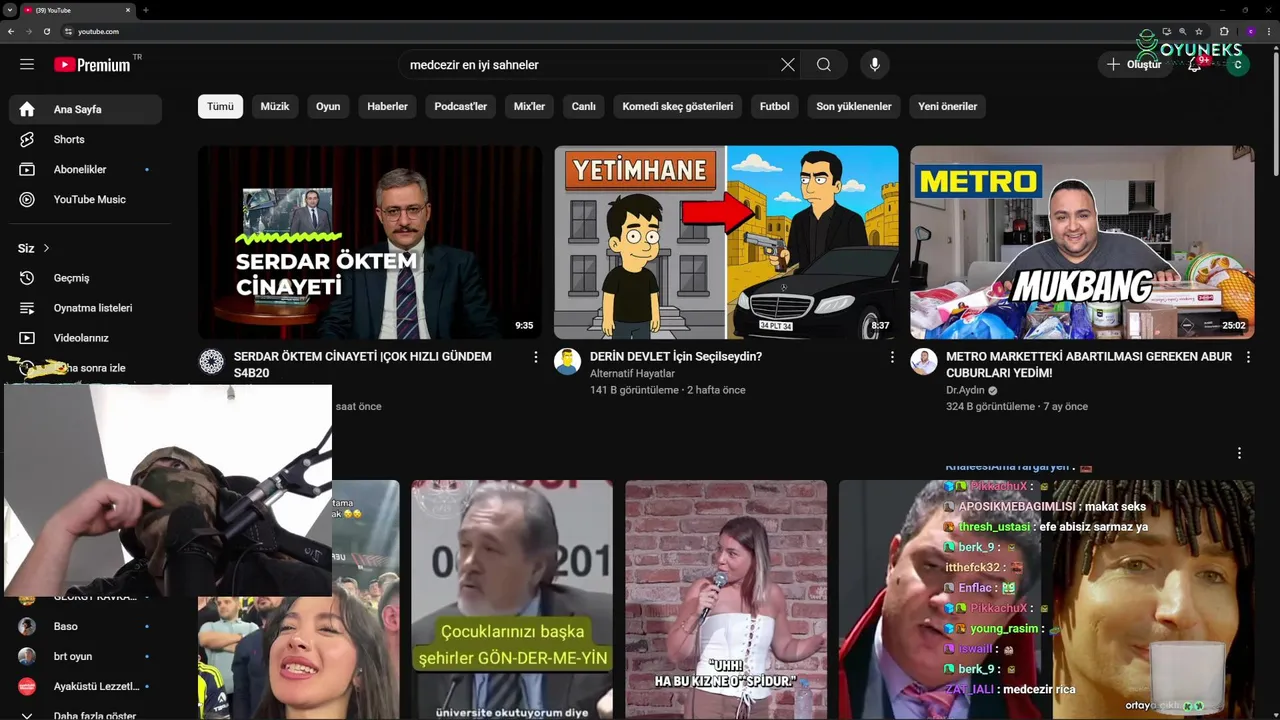This screenshot has width=1280, height=720.
Task: Select the Oyun filter chip
Action: click(328, 106)
